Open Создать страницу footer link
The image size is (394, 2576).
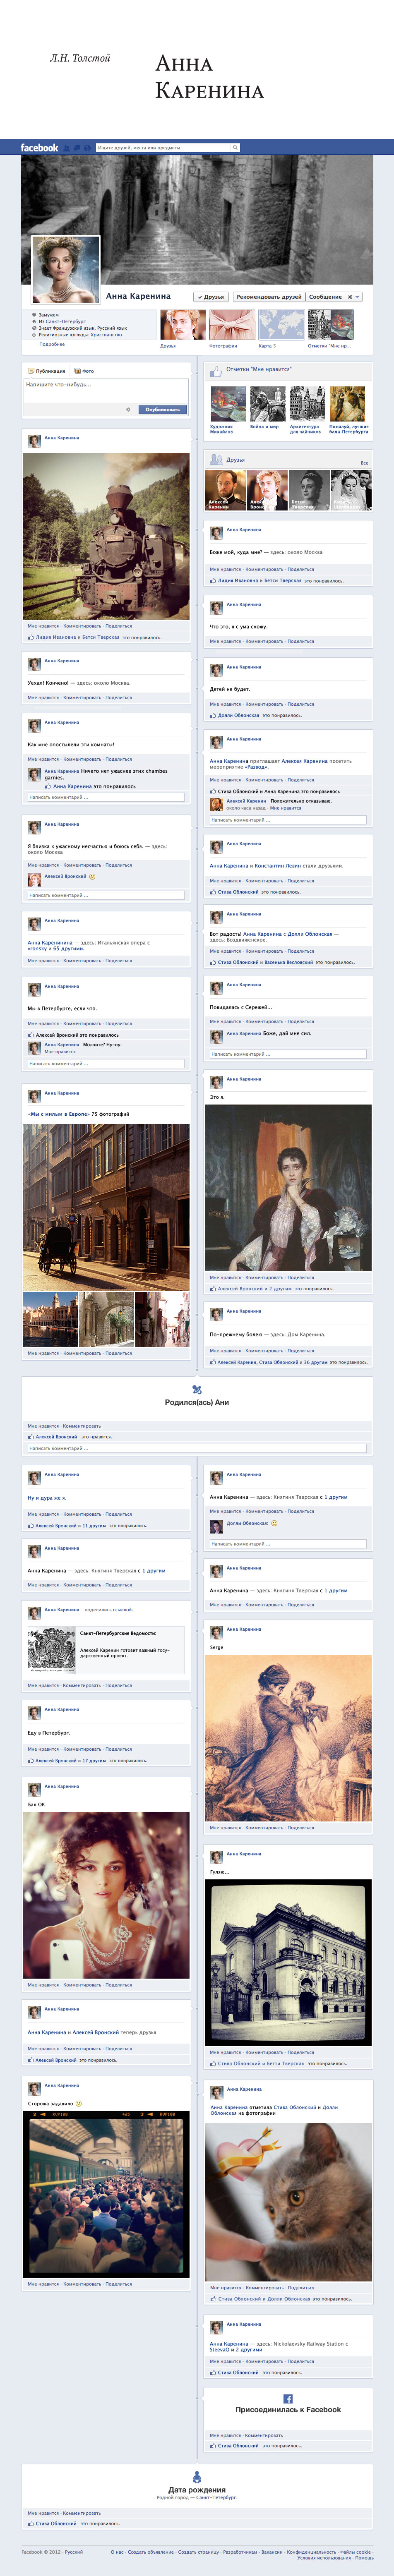coord(197,2551)
